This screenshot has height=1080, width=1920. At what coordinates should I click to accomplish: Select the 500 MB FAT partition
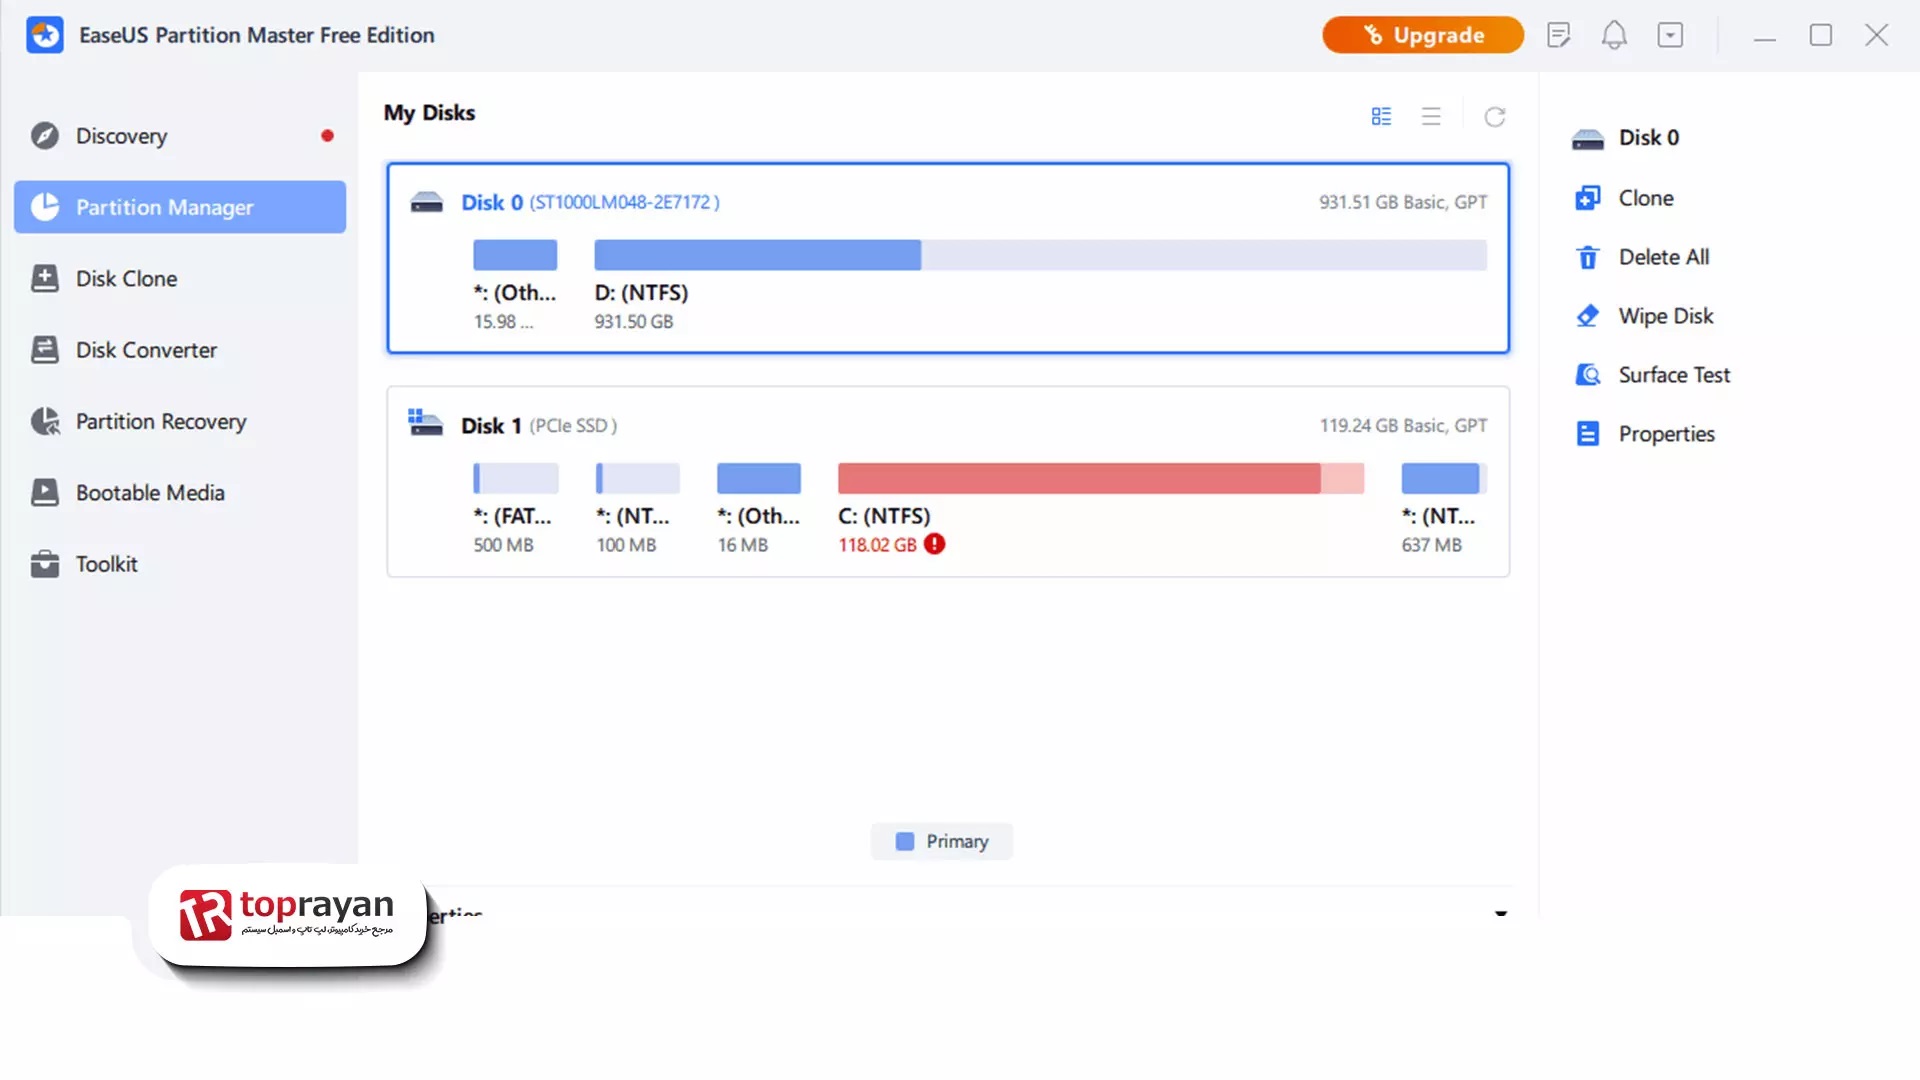(x=515, y=478)
